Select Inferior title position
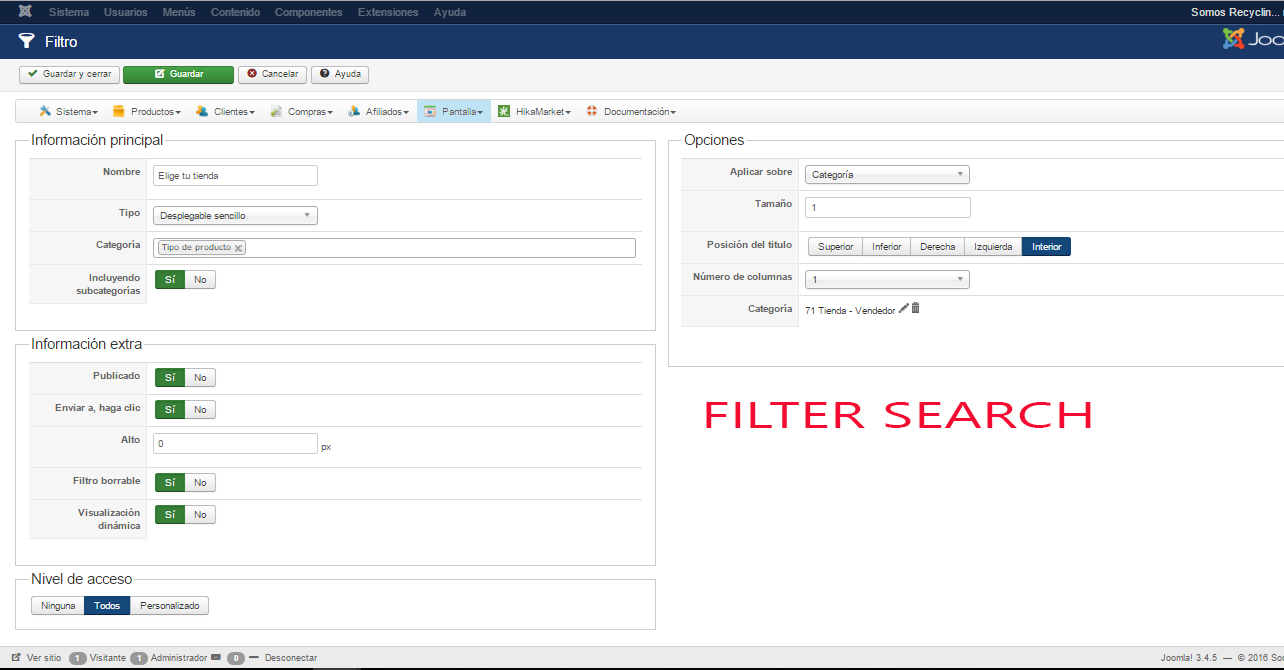This screenshot has height=670, width=1284. [886, 247]
